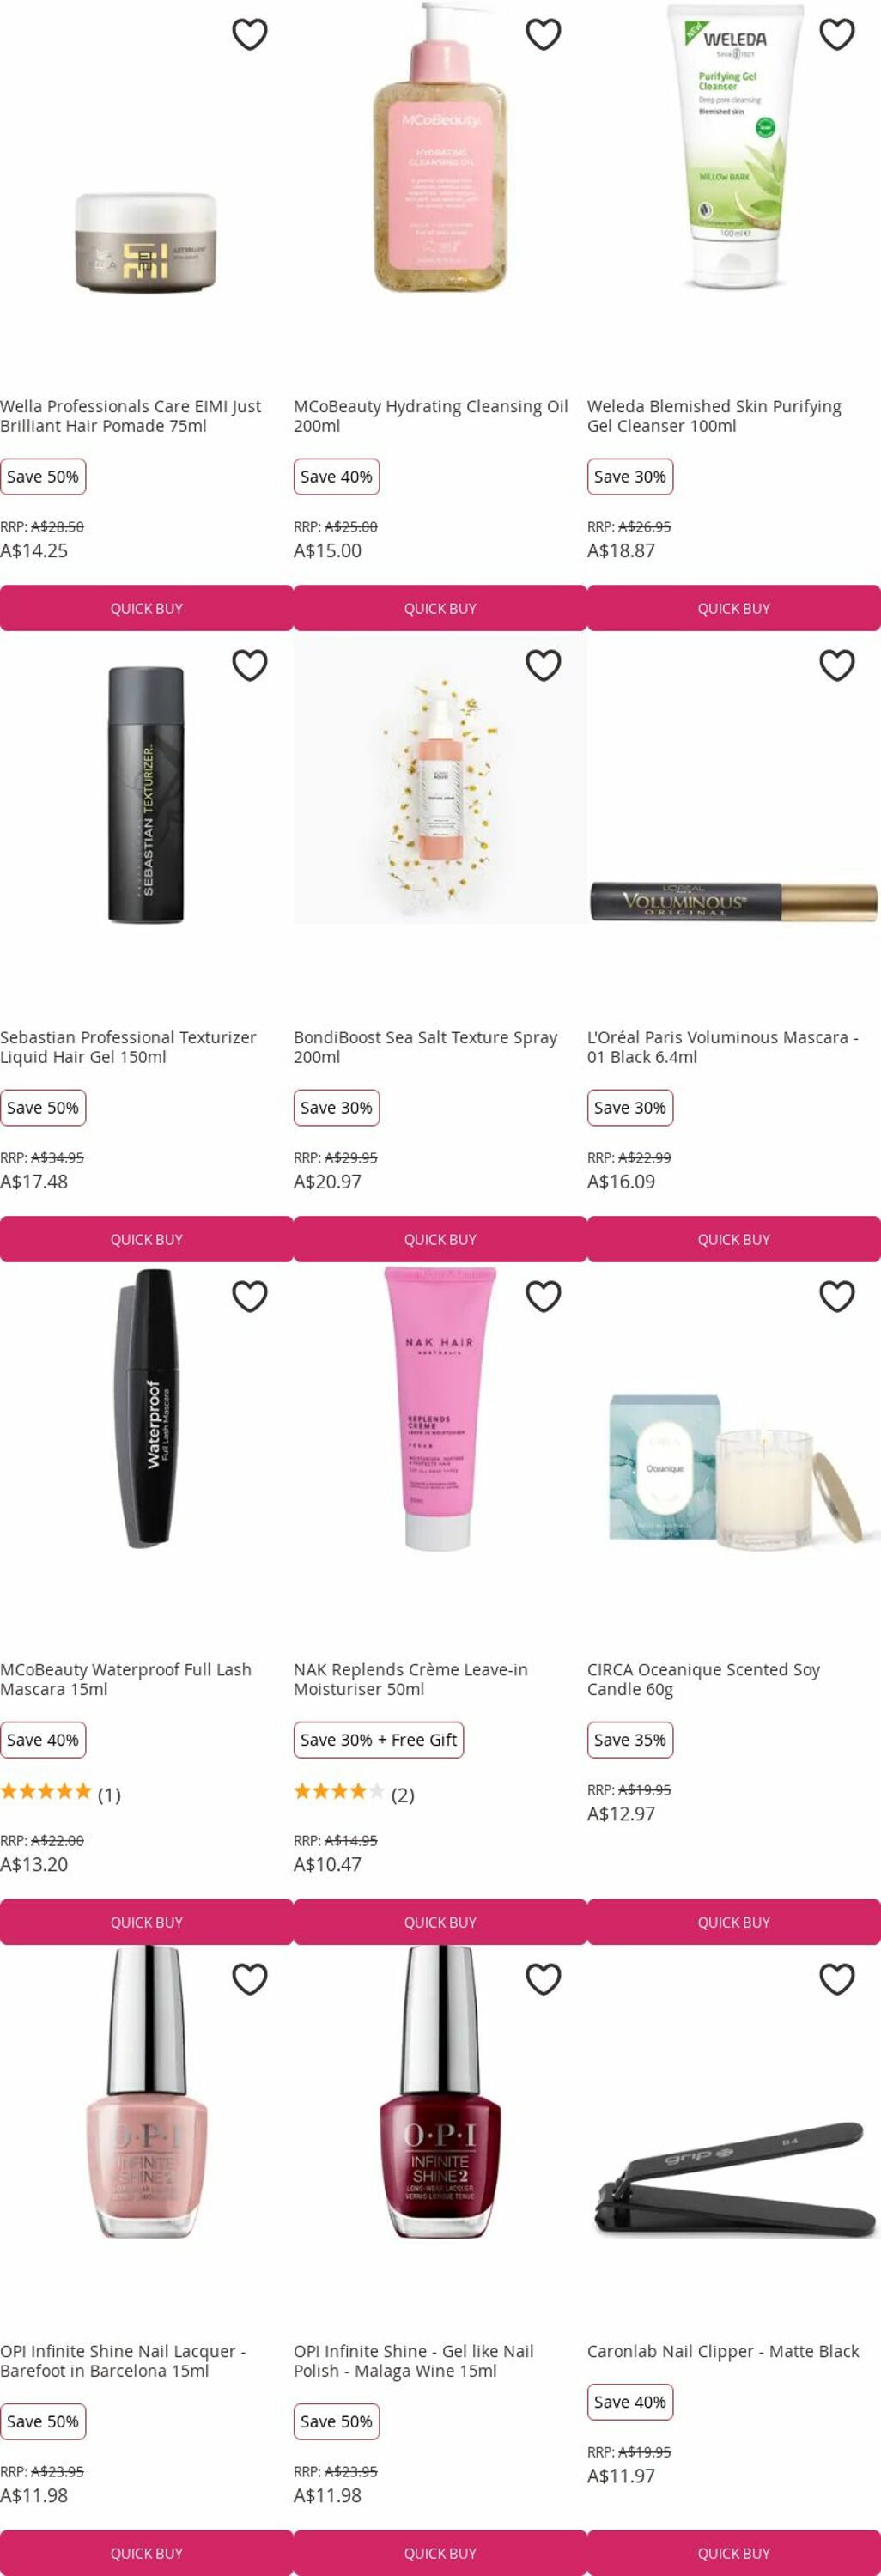Add Wella EIMI Hair Pomade to wishlist
The image size is (881, 2576).
click(x=249, y=35)
